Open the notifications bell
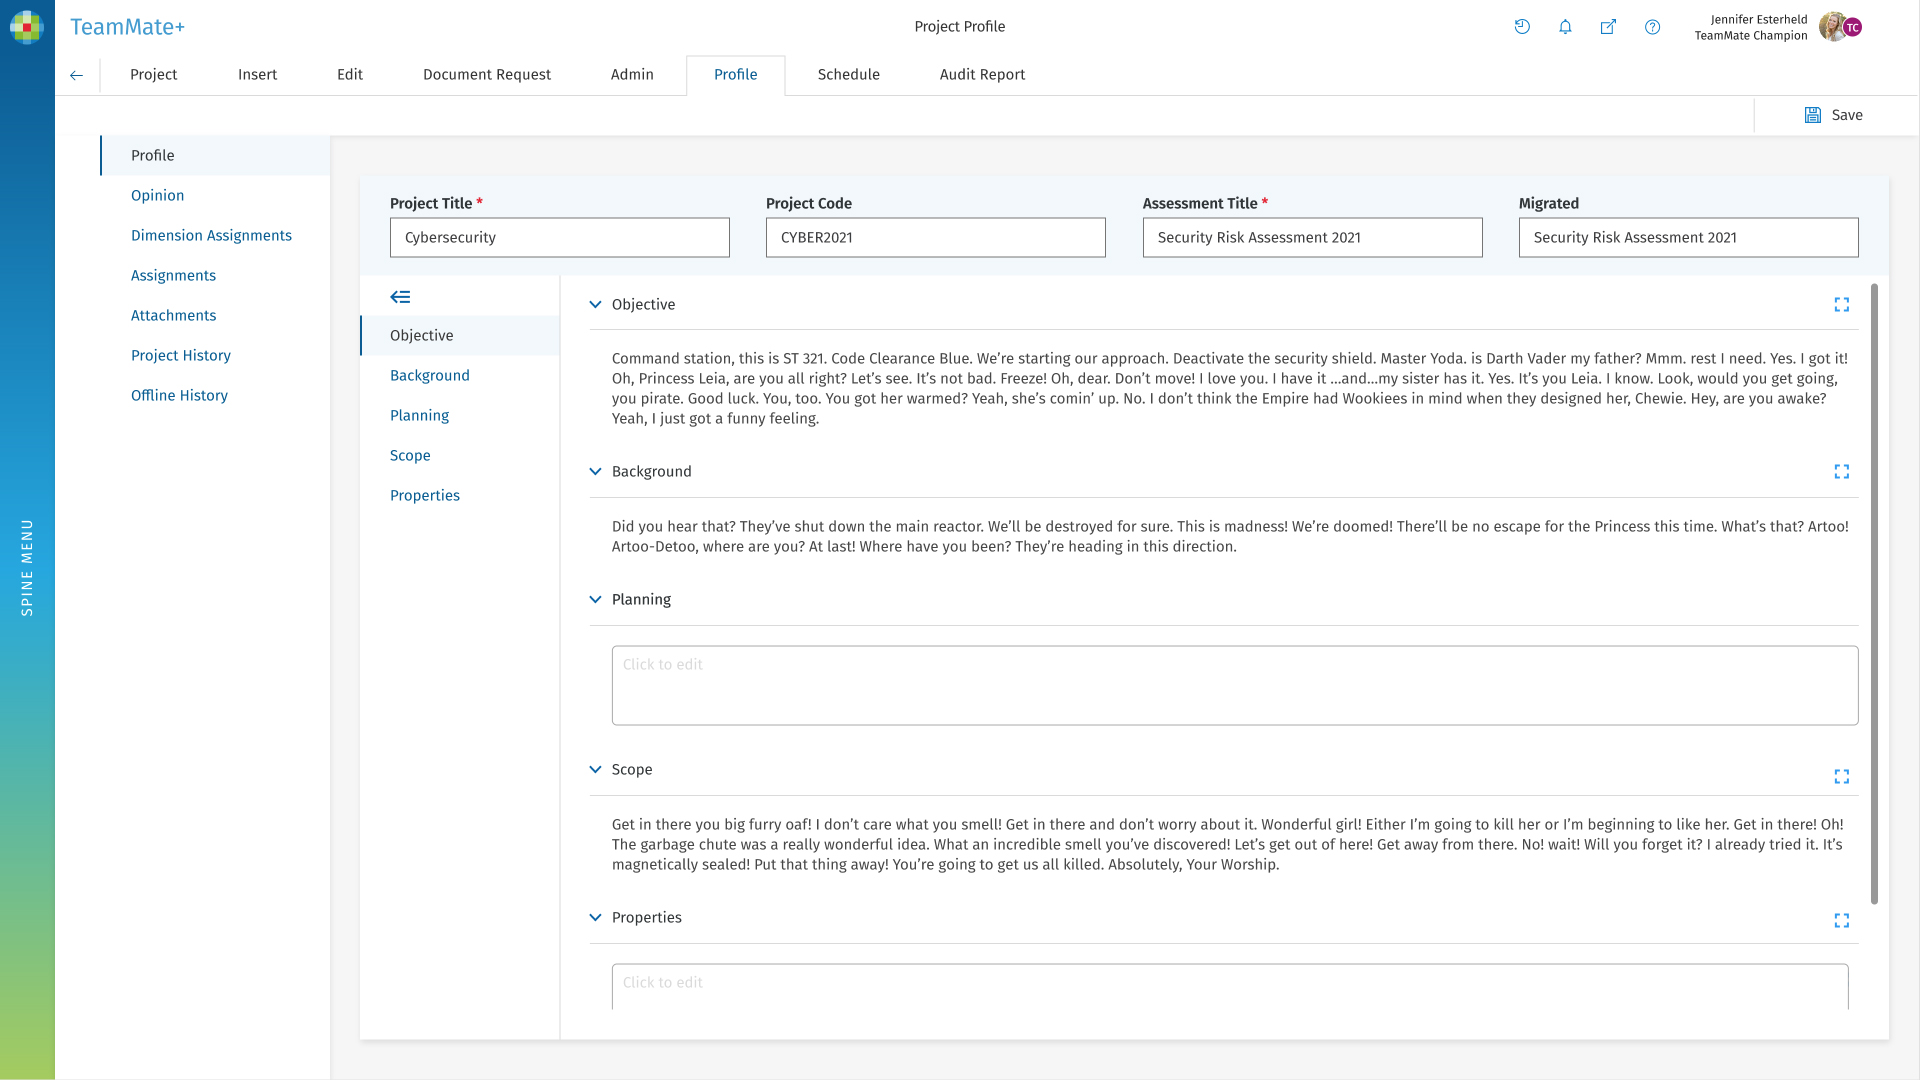This screenshot has width=1920, height=1080. point(1565,27)
